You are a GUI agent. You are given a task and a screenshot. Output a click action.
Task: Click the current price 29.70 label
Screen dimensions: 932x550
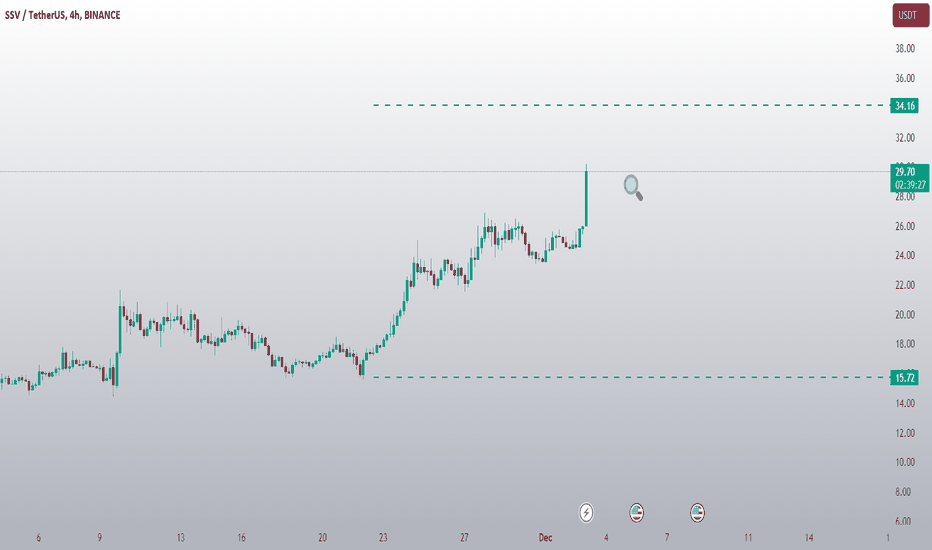coord(906,172)
